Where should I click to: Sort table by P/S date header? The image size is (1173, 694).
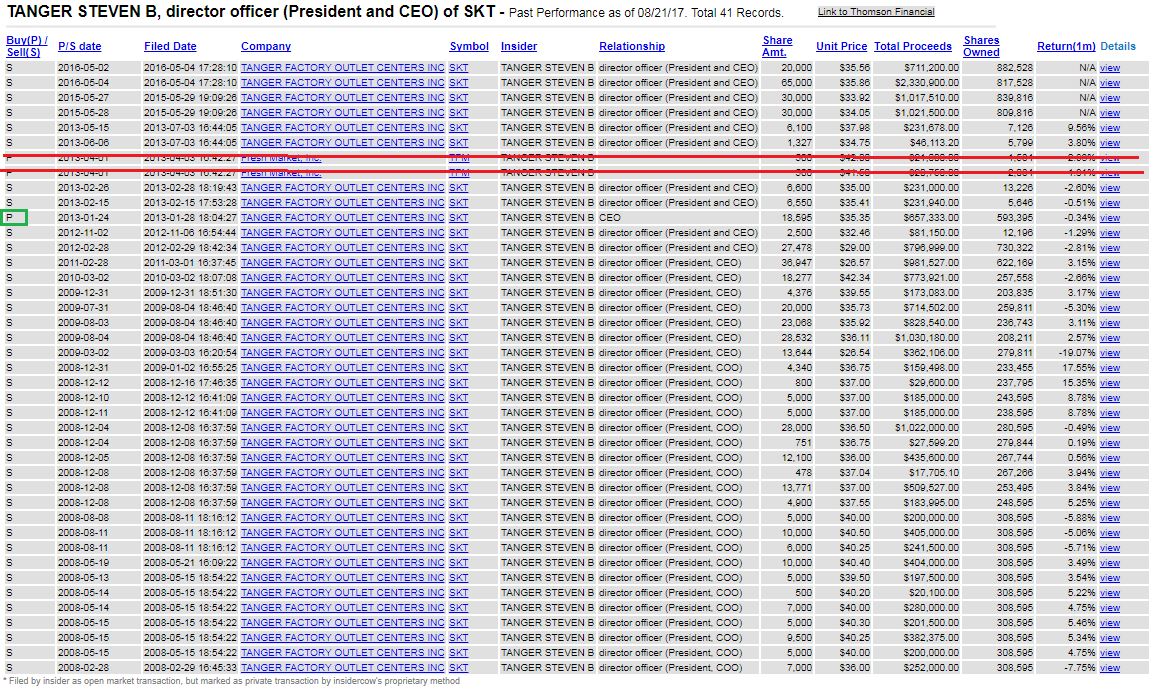[79, 46]
